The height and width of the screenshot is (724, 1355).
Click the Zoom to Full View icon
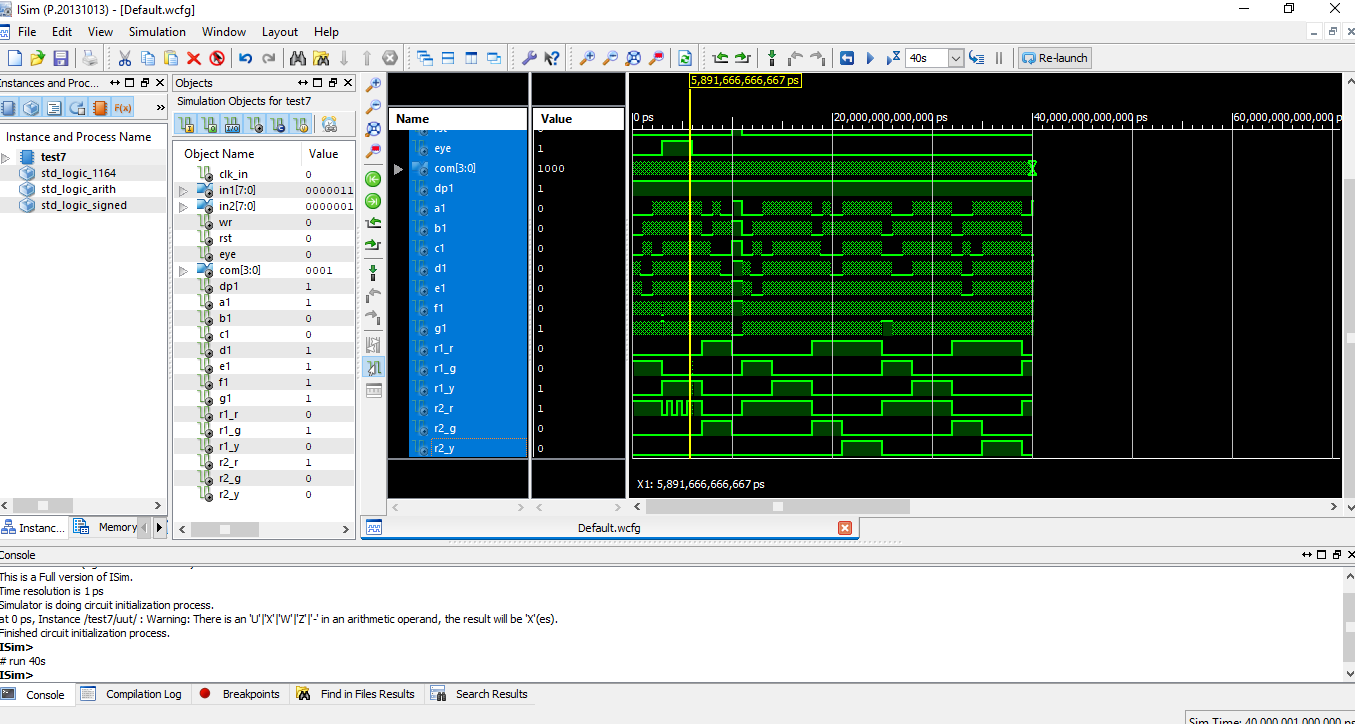click(375, 128)
